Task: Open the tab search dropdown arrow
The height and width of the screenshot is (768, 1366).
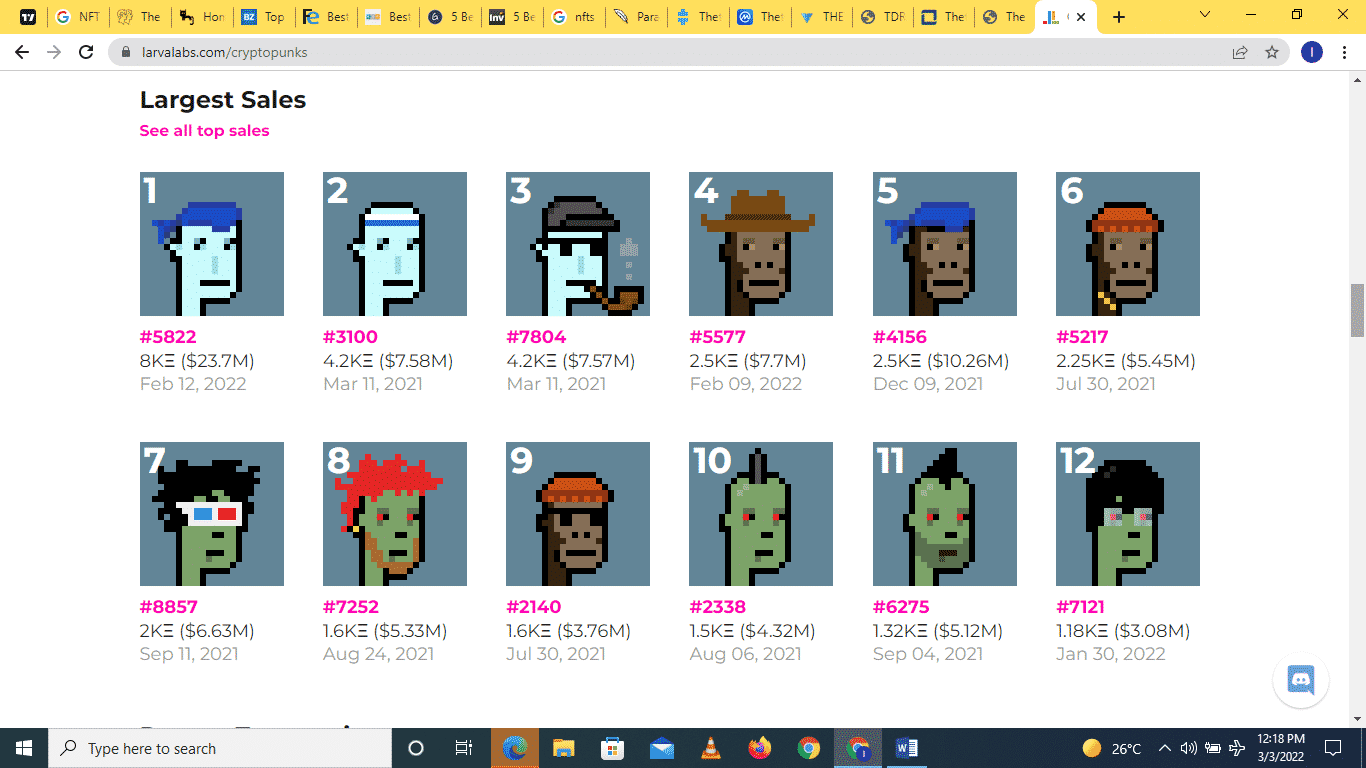Action: 1205,16
